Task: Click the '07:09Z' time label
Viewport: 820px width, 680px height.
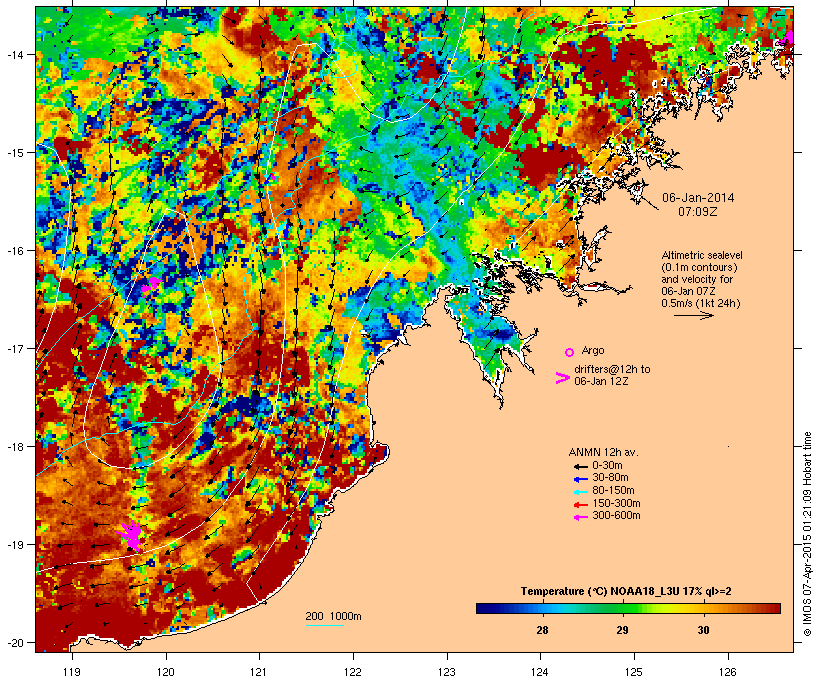Action: tap(698, 212)
